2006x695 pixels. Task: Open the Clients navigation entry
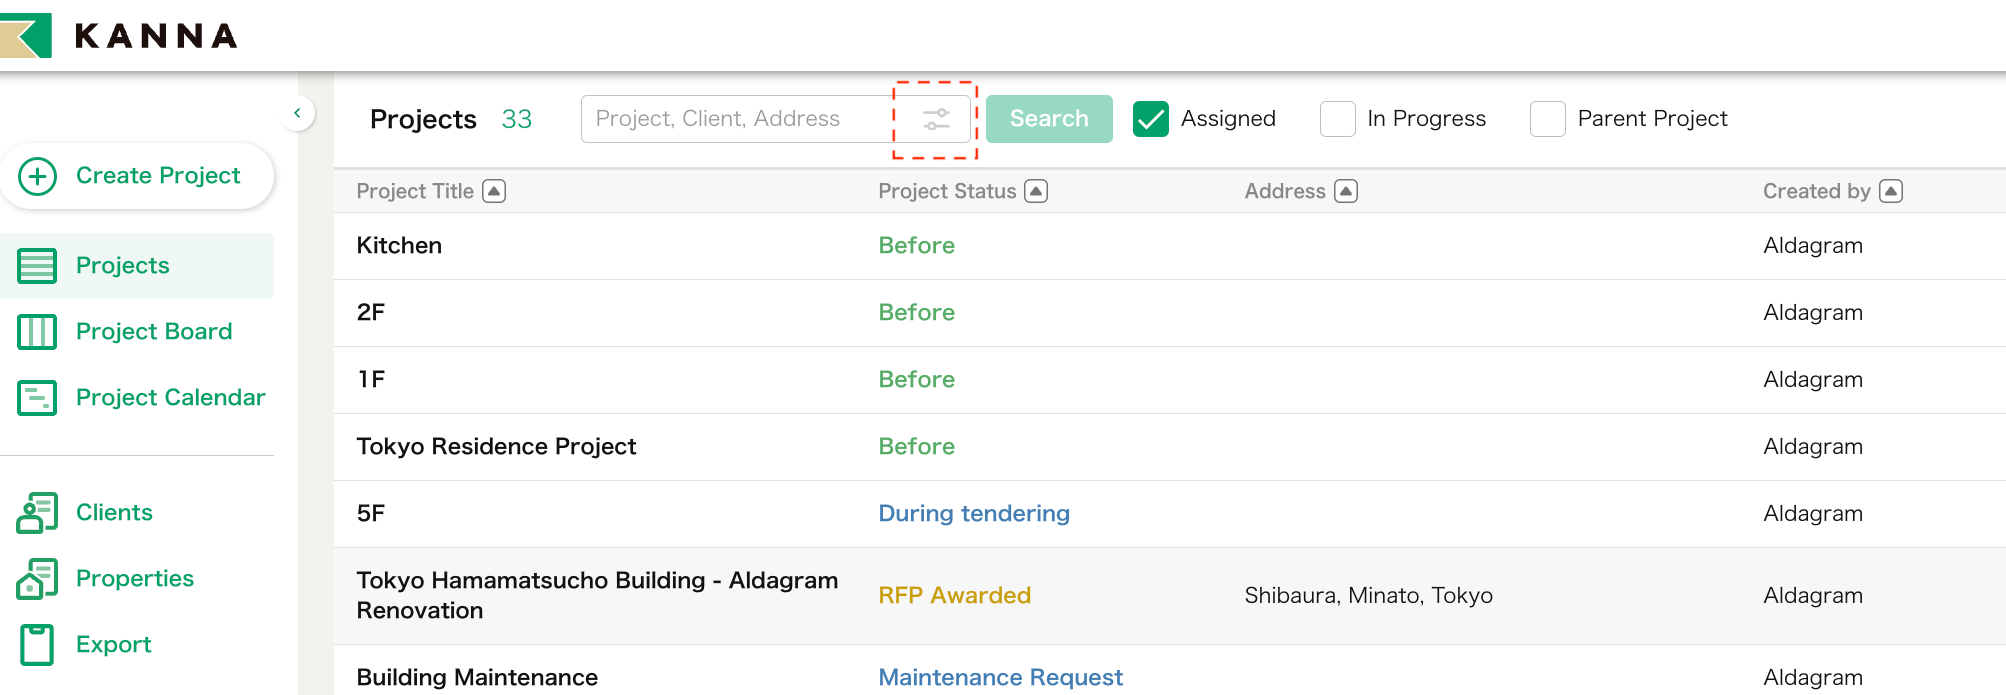point(113,512)
